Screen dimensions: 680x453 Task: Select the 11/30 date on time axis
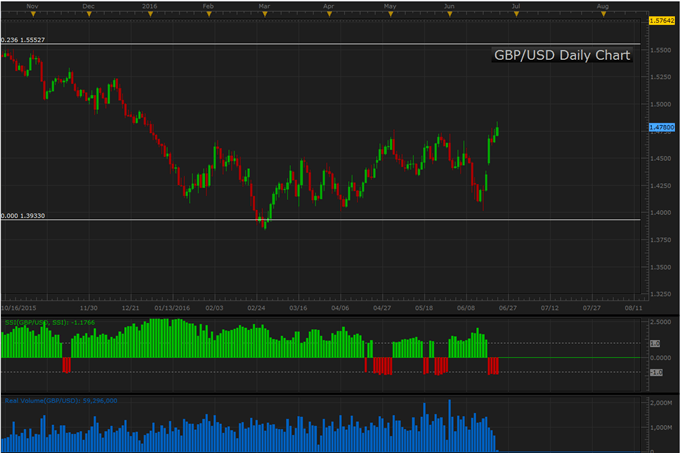(x=88, y=308)
